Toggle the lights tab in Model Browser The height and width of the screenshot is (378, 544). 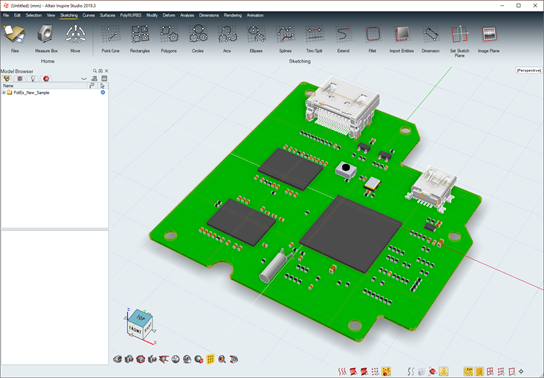(x=33, y=79)
